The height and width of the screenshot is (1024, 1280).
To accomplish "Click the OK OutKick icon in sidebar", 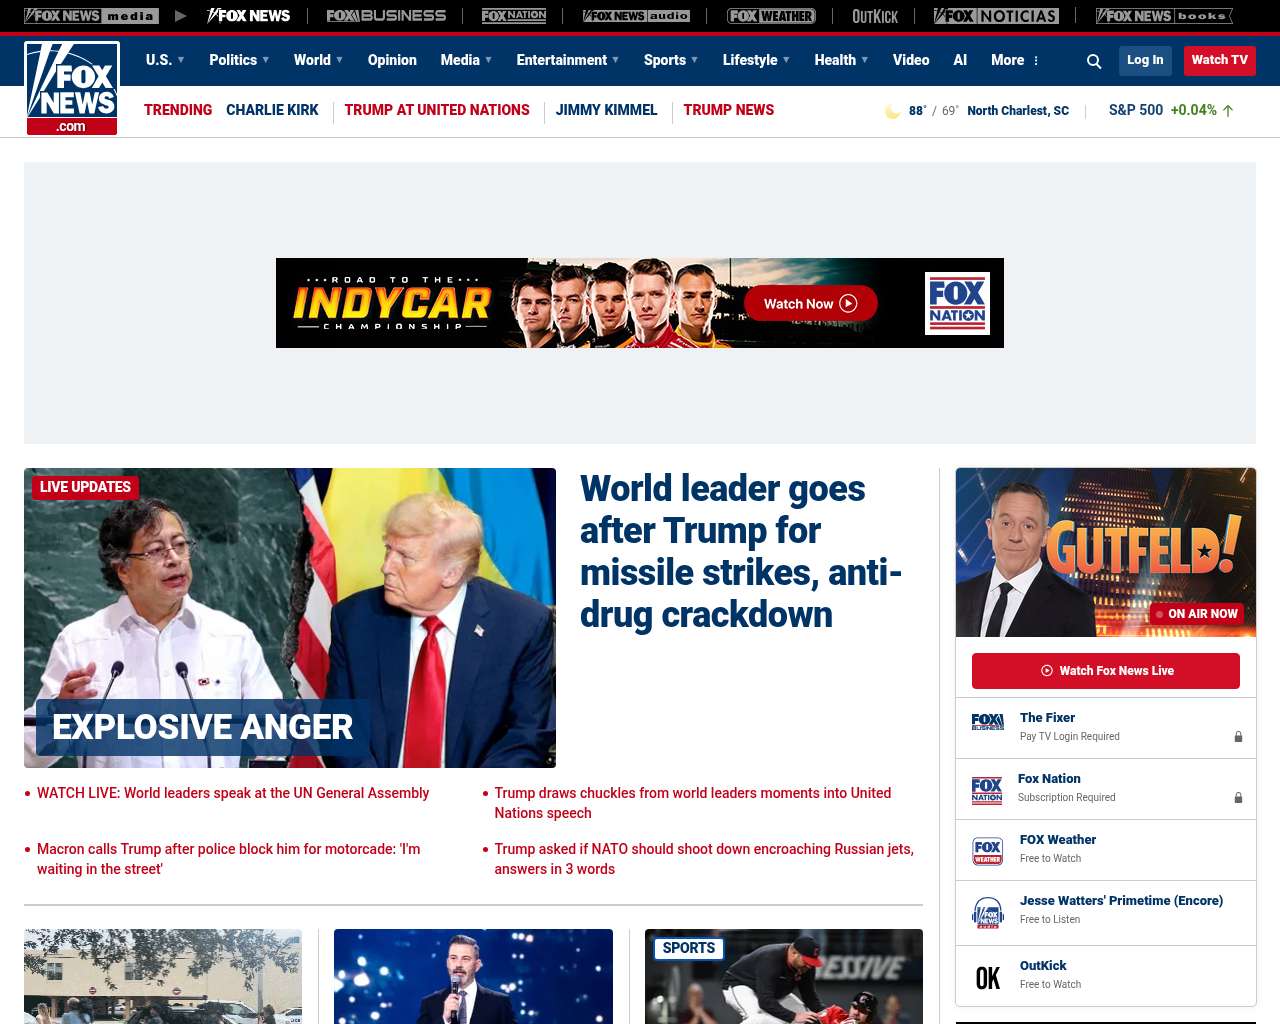I will 987,978.
